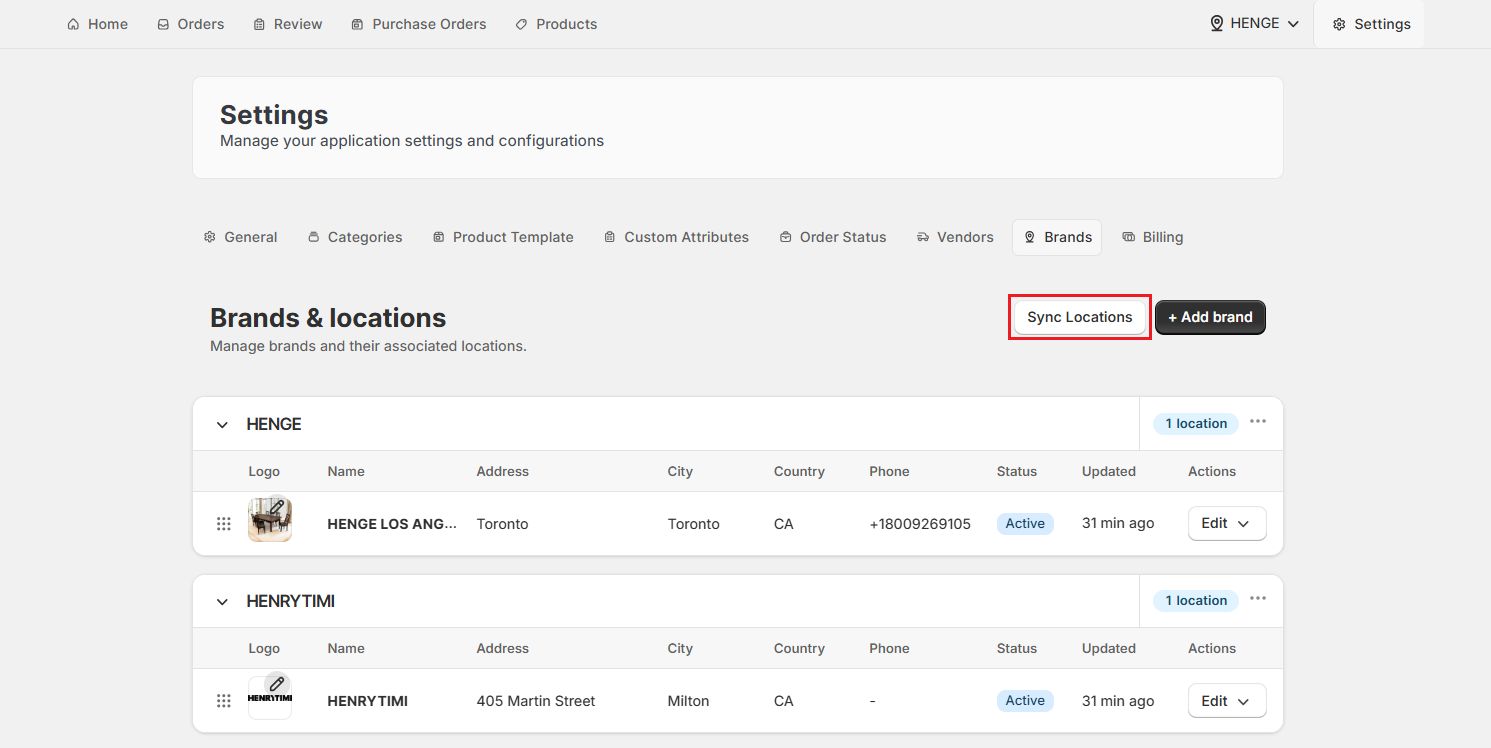1491x748 pixels.
Task: Switch to the Categories tab
Action: (354, 237)
